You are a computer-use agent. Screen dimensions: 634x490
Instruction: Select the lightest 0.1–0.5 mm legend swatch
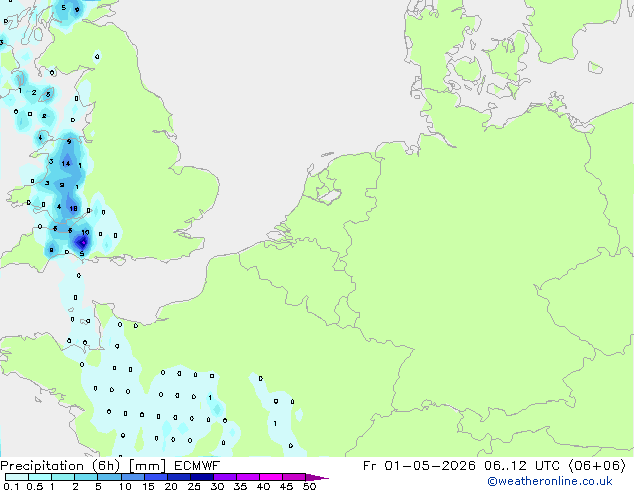[17, 477]
